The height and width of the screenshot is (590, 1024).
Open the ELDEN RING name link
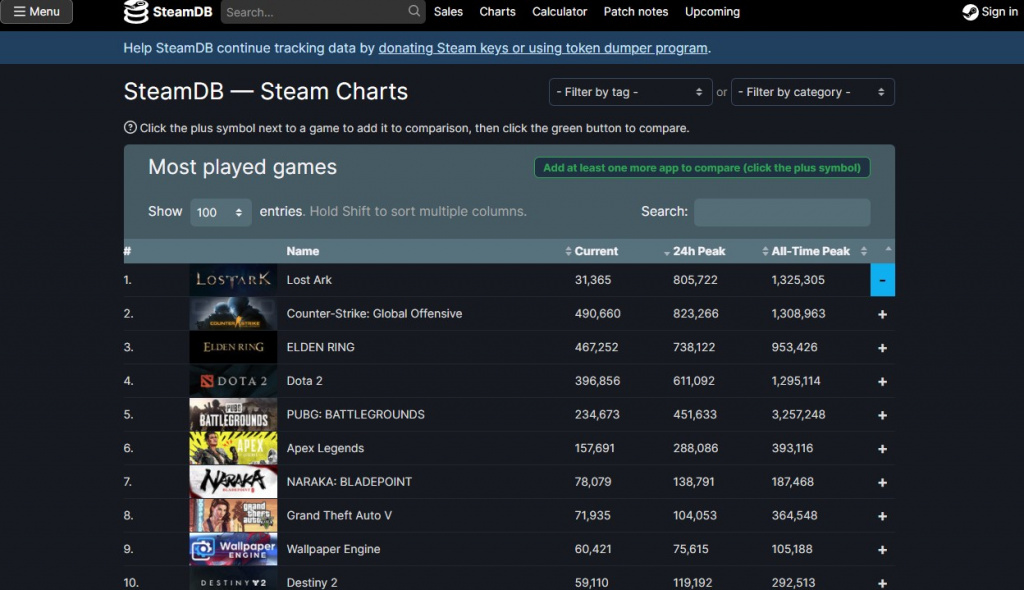coord(320,347)
